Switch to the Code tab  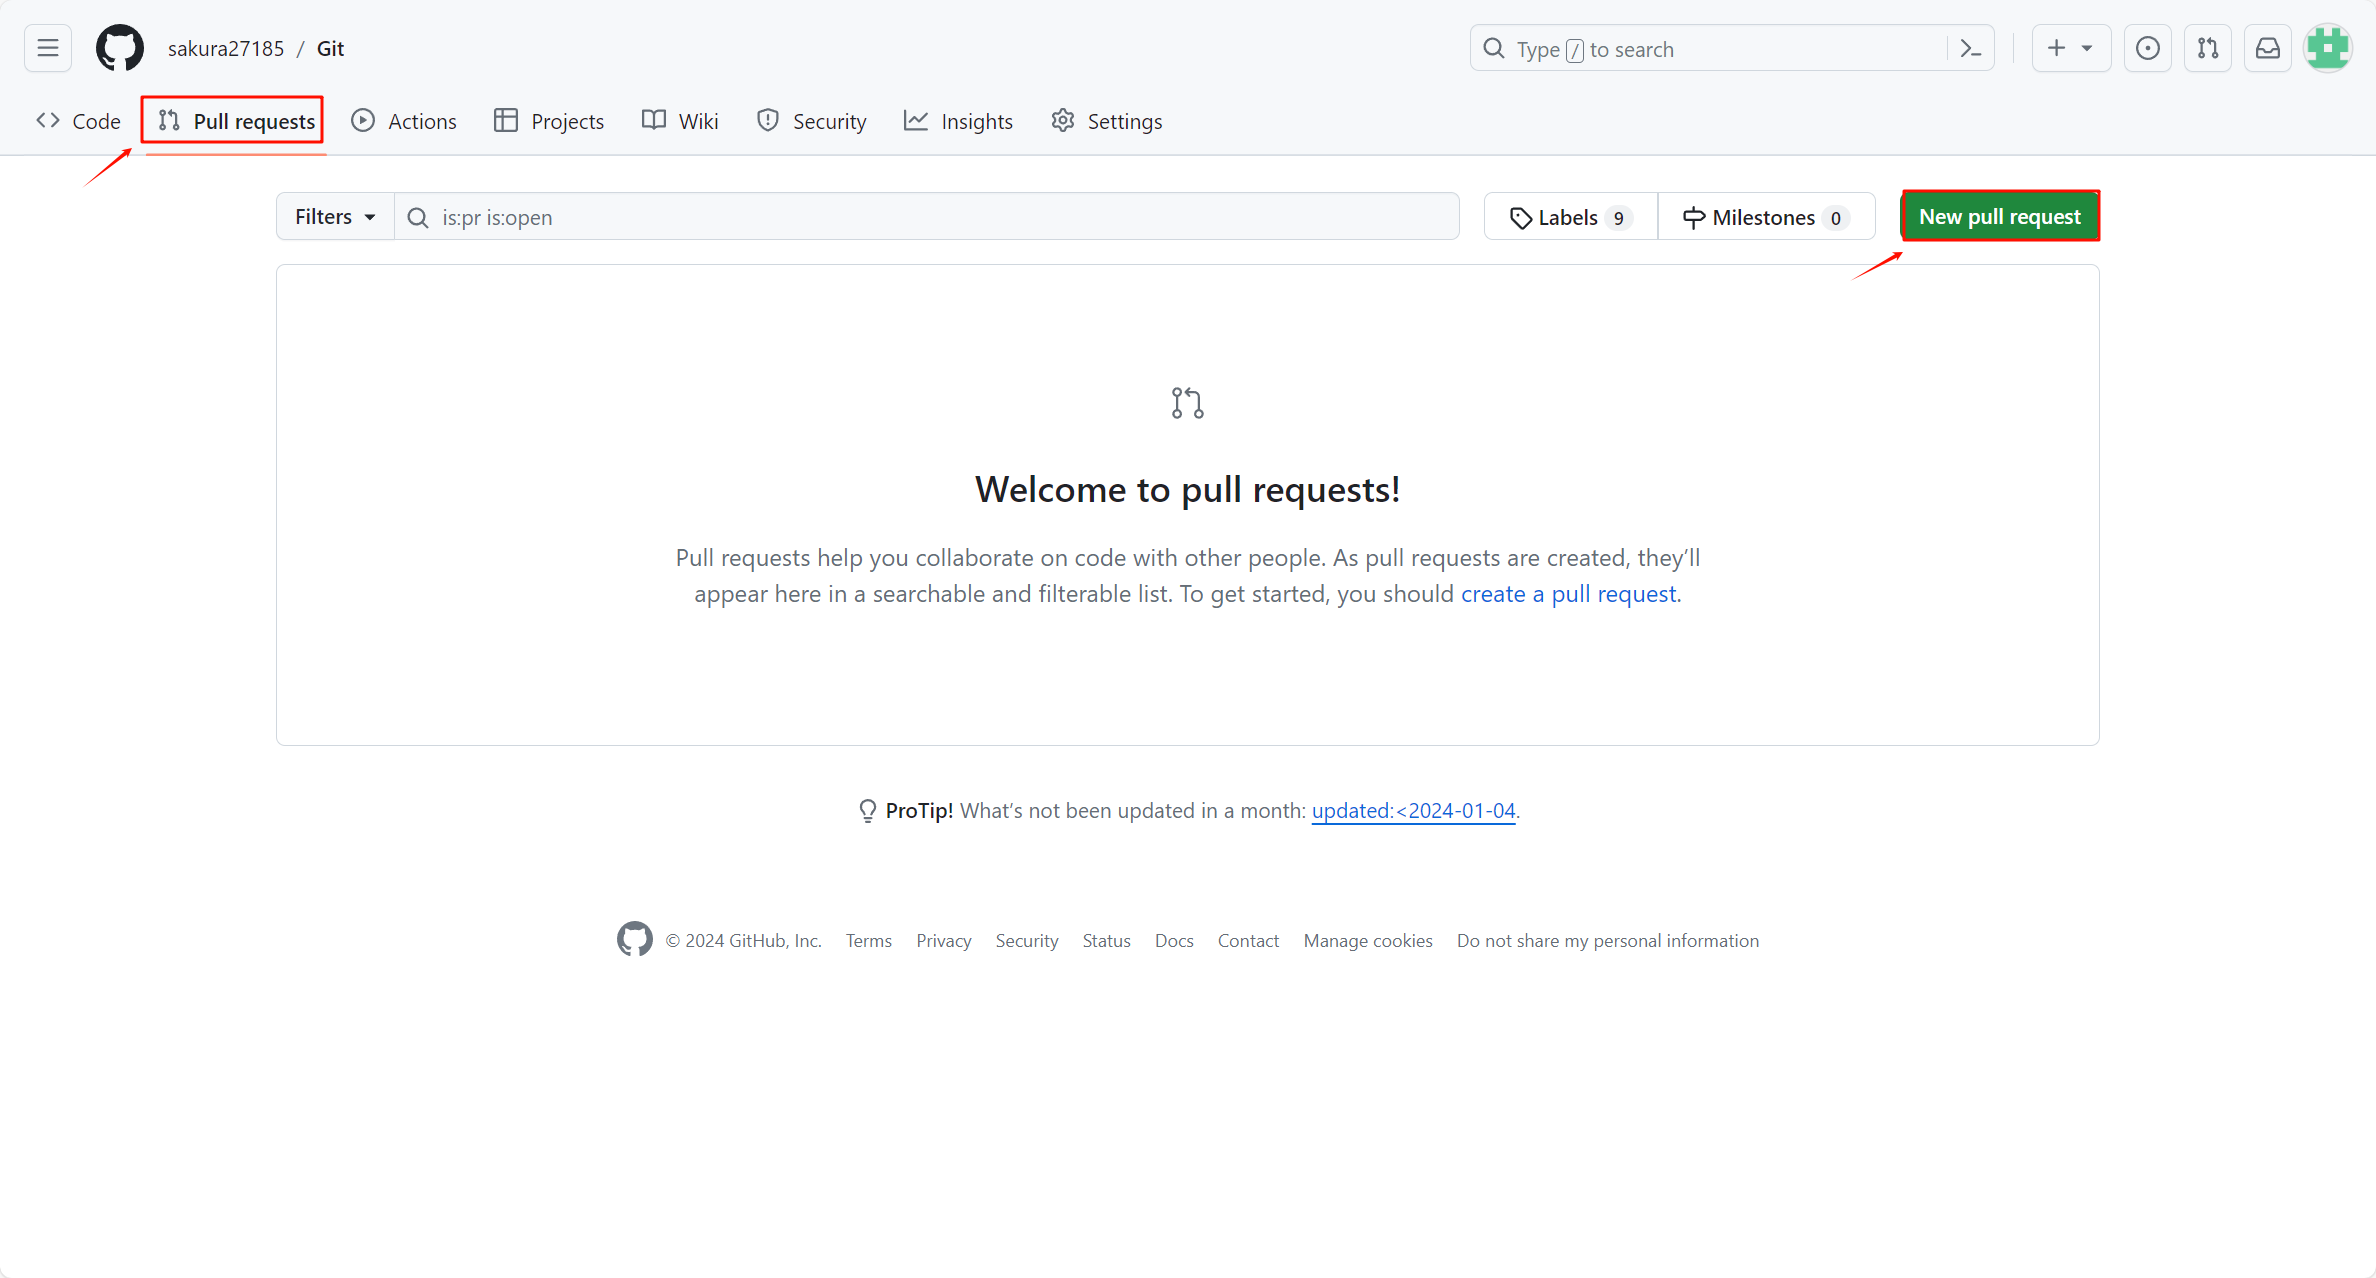(78, 121)
